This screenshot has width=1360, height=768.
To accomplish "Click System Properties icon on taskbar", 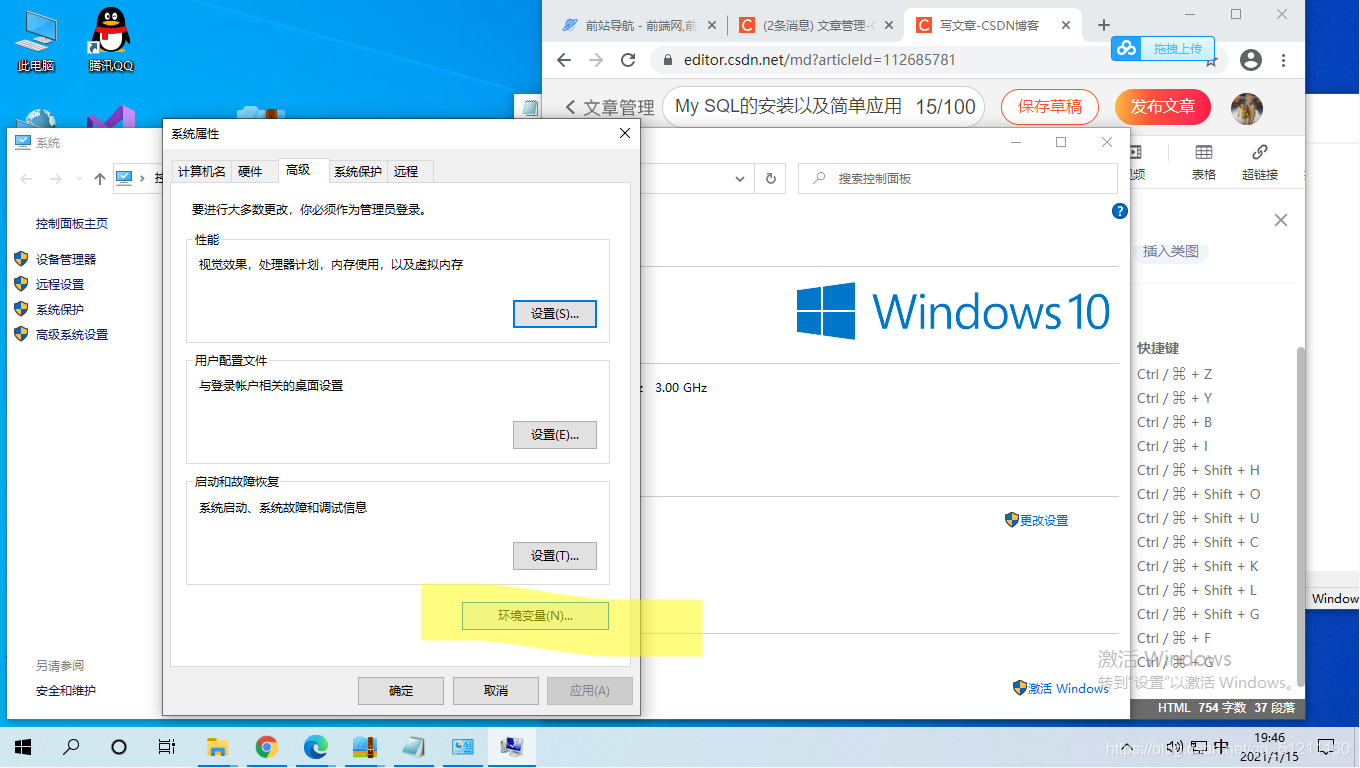I will (512, 747).
